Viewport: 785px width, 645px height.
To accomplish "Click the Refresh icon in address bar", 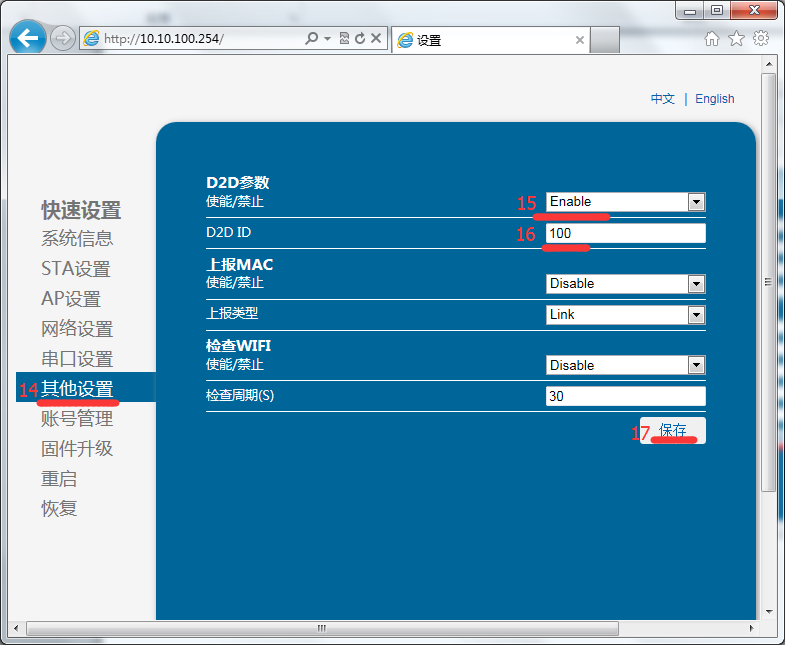I will tap(360, 39).
